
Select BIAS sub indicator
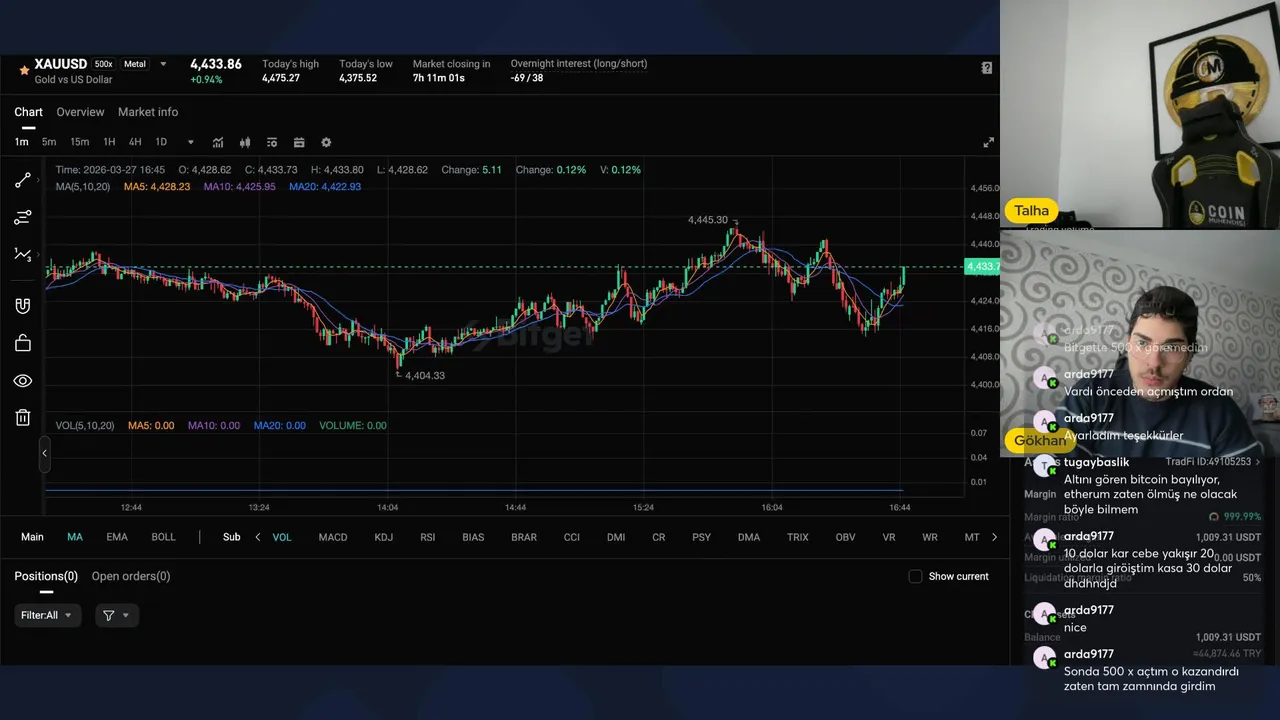pyautogui.click(x=473, y=537)
